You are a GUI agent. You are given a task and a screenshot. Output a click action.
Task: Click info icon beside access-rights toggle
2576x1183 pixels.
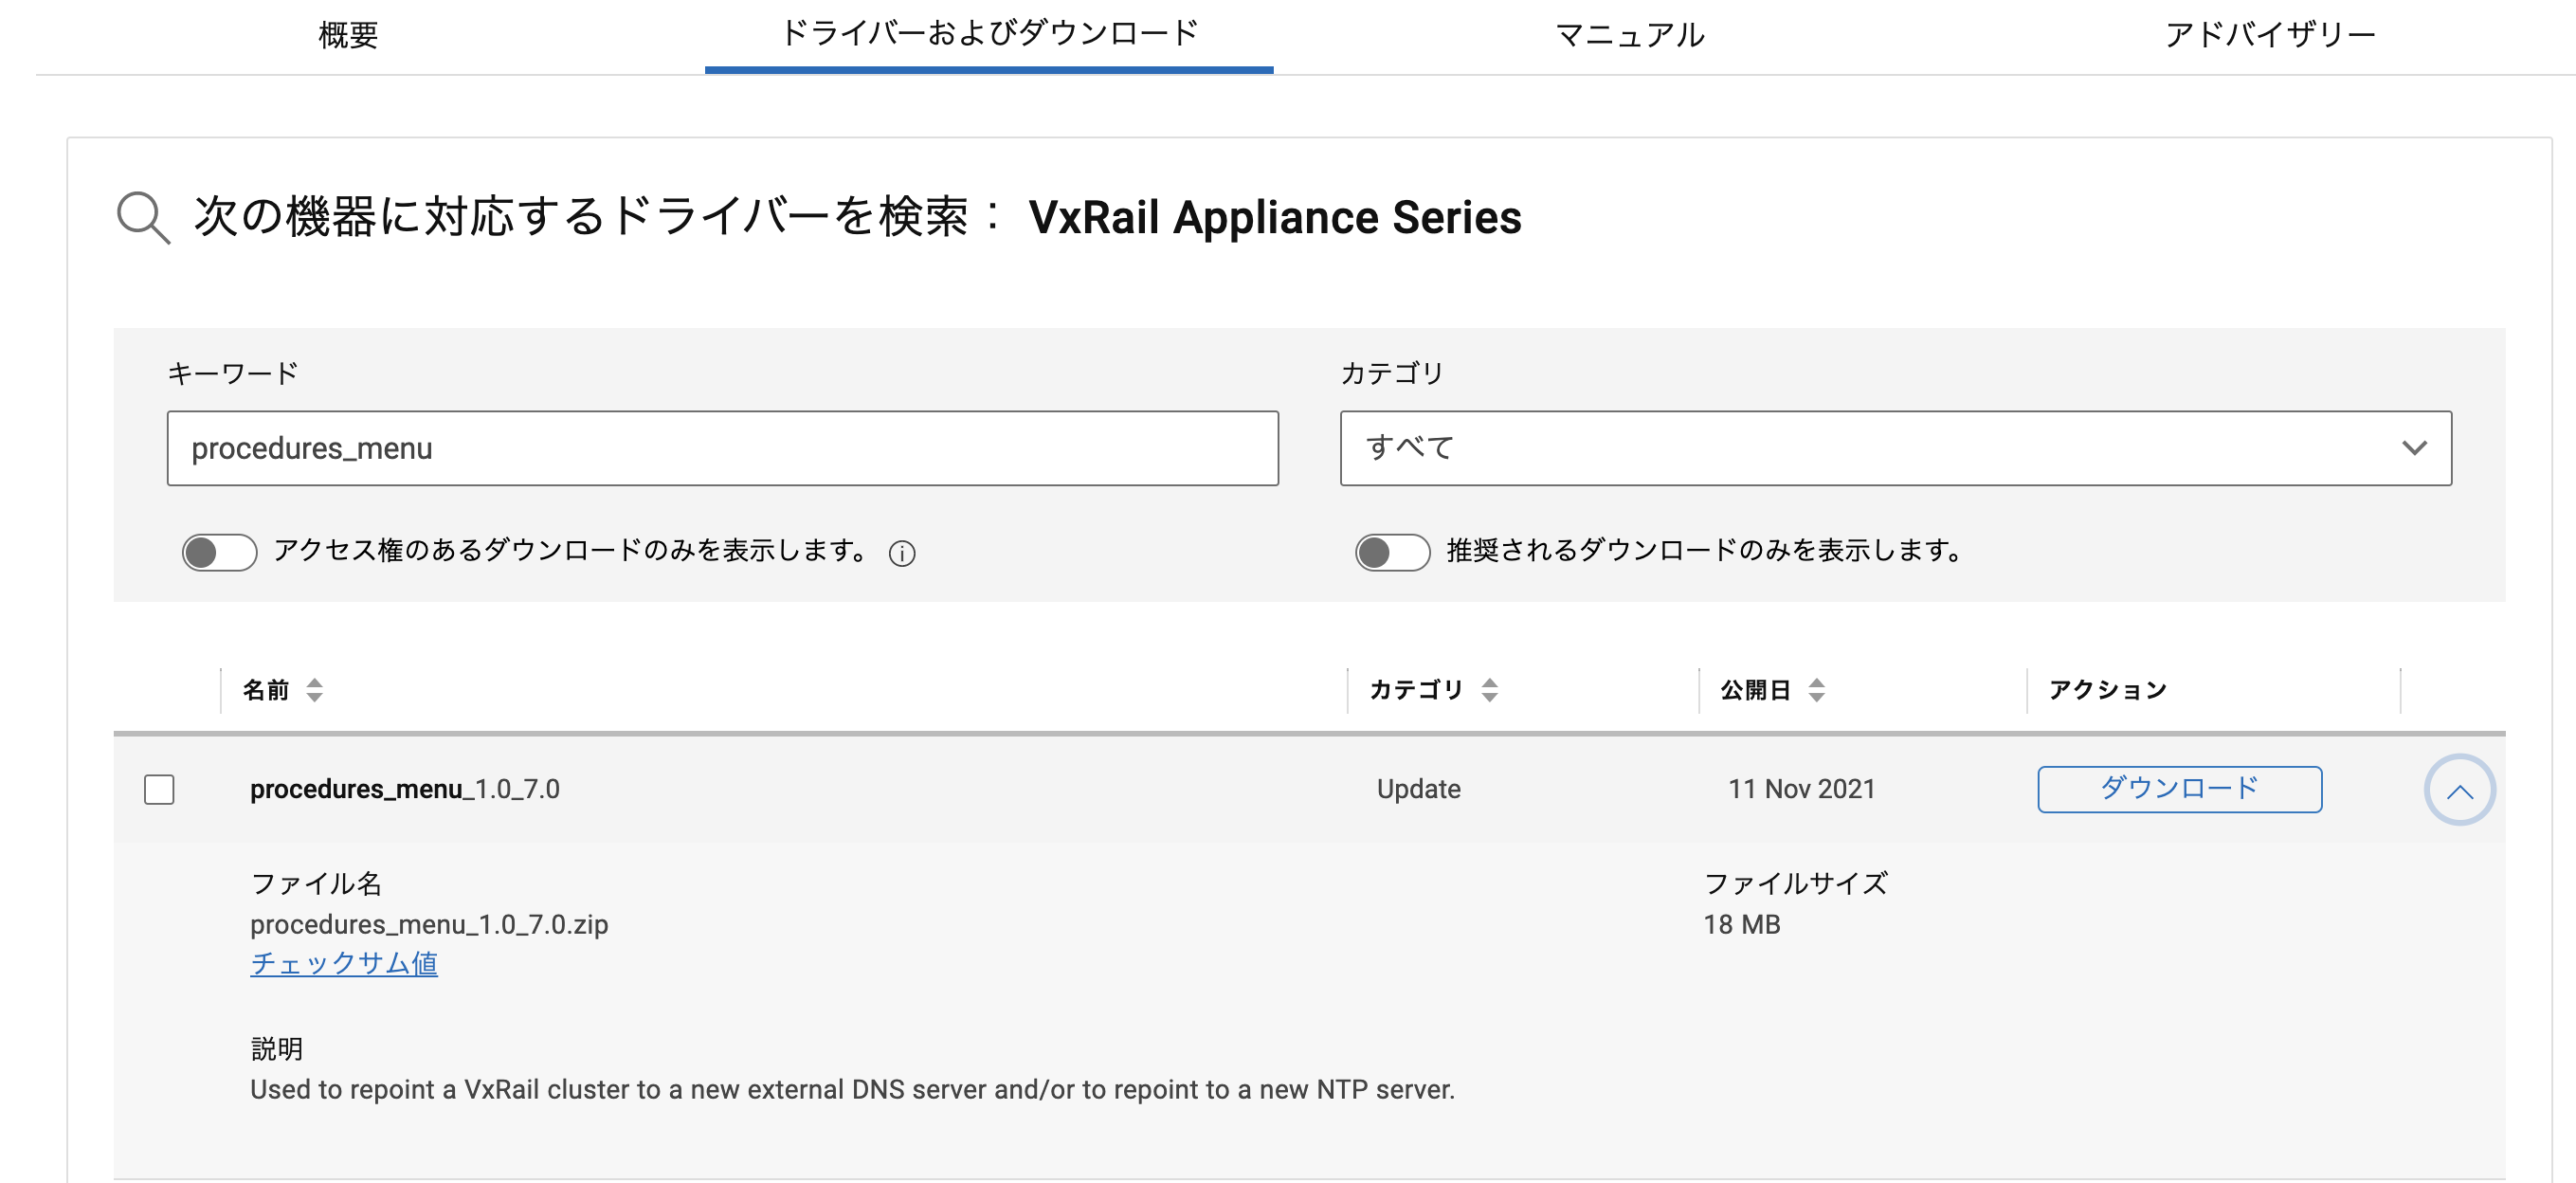[901, 553]
